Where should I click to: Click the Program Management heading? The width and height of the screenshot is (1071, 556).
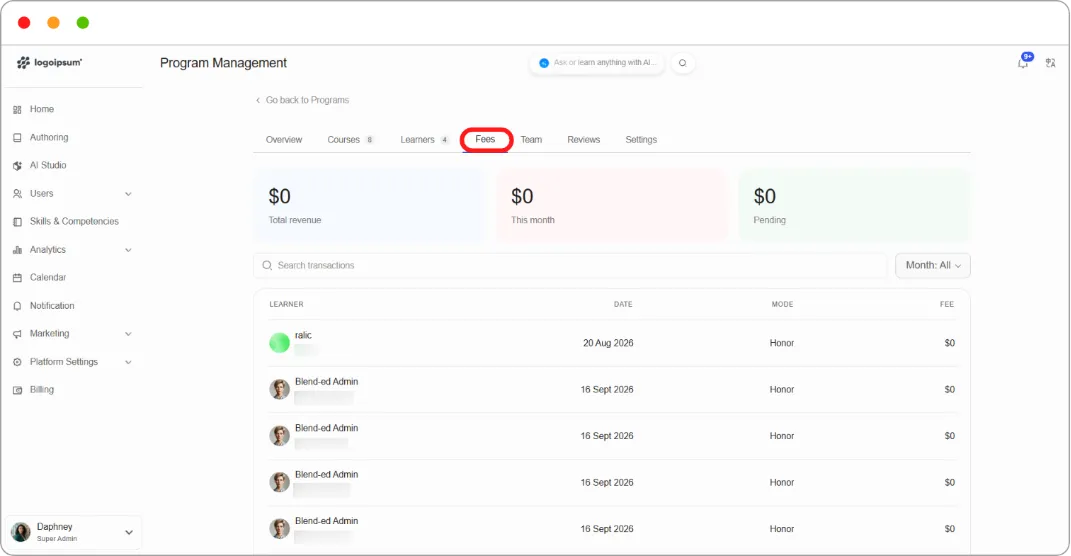coord(223,63)
